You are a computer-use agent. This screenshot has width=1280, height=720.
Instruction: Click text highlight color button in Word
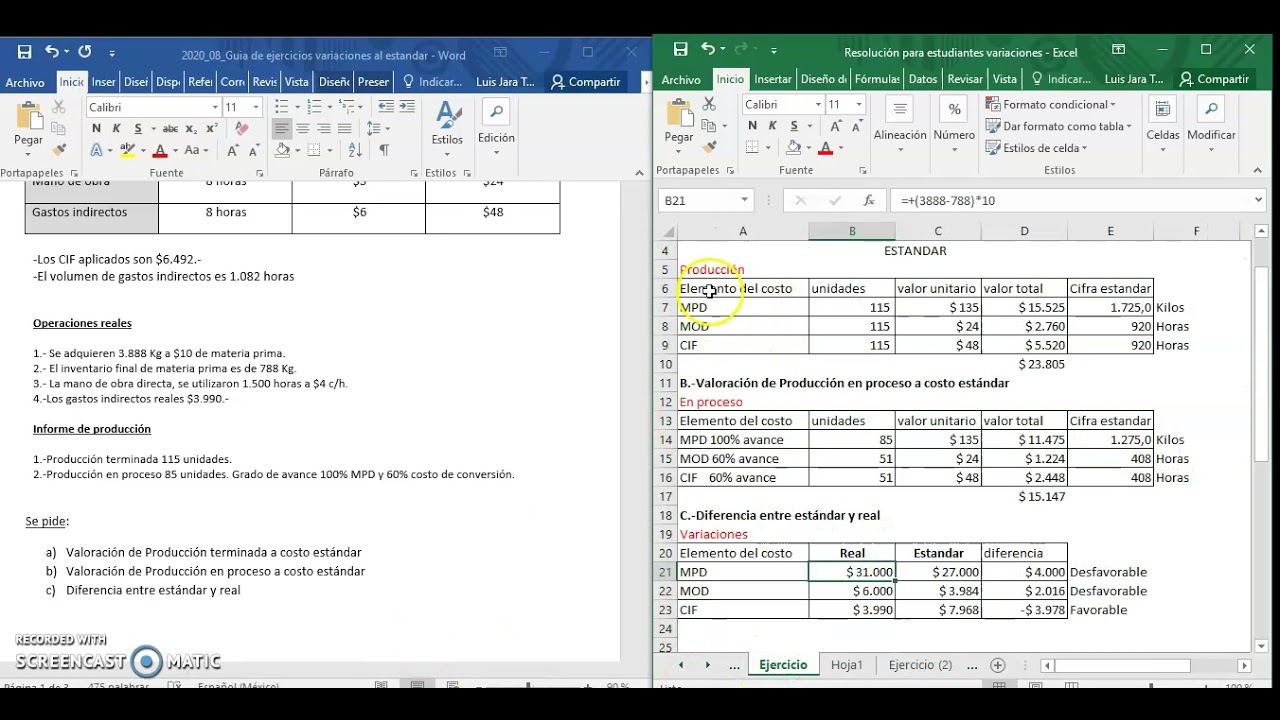127,150
